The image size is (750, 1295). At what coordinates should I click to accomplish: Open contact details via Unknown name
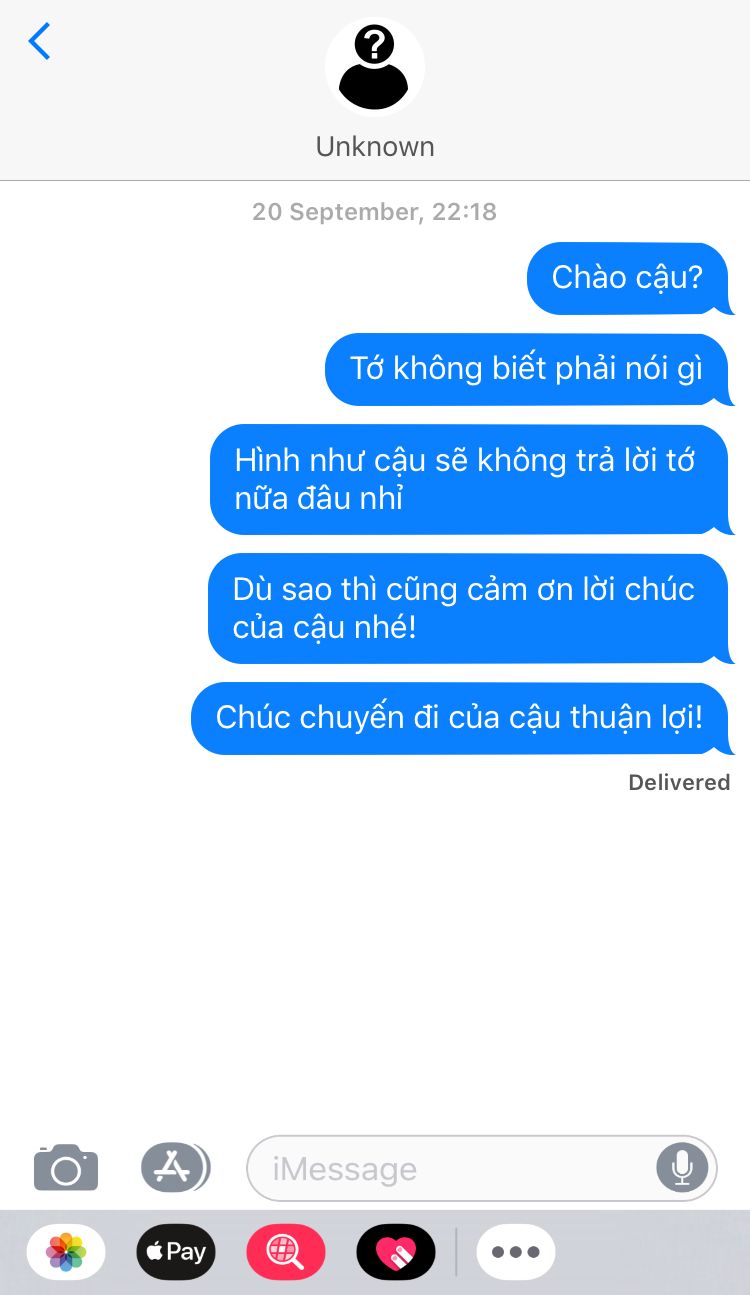point(375,146)
